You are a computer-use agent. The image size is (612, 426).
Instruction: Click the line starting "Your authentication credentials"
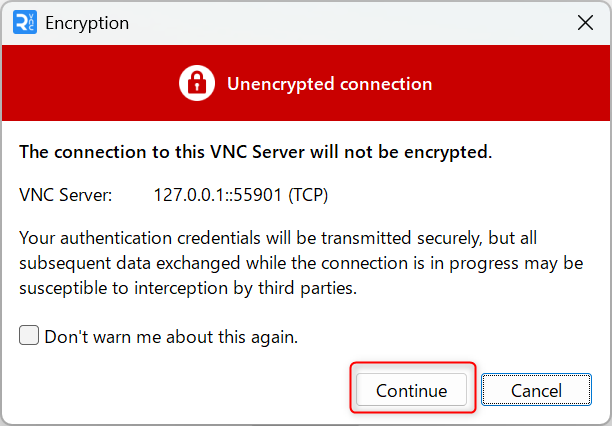[x=278, y=238]
